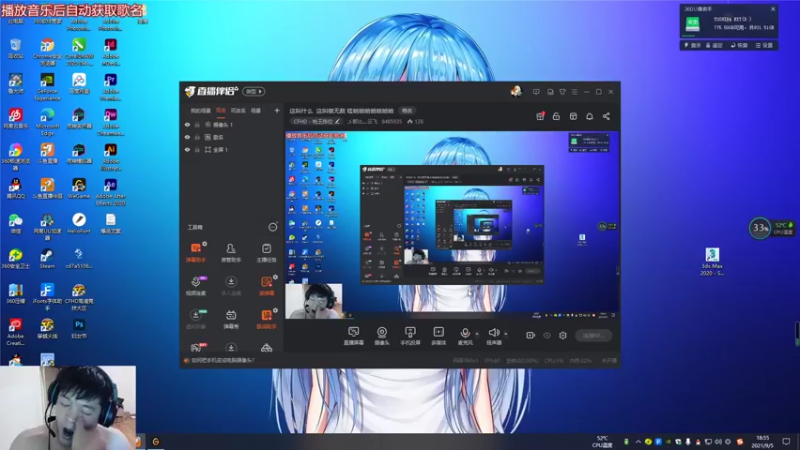Open 主播任务 tool in the toolbox
Screen dimensions: 800x450
click(x=266, y=253)
